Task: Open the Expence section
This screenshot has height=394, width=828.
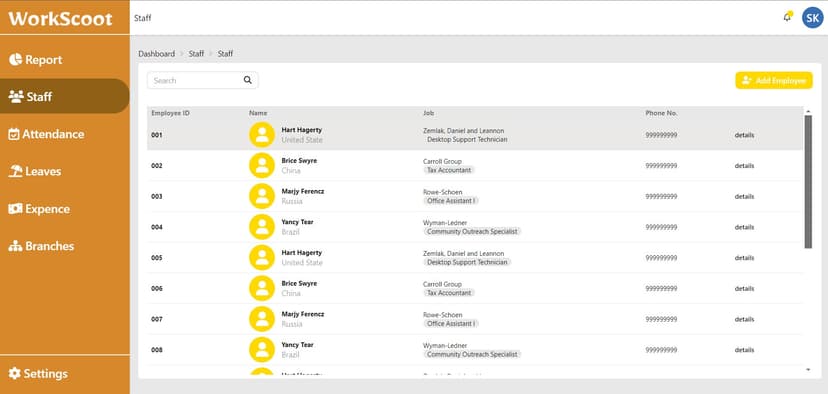Action: [64, 209]
